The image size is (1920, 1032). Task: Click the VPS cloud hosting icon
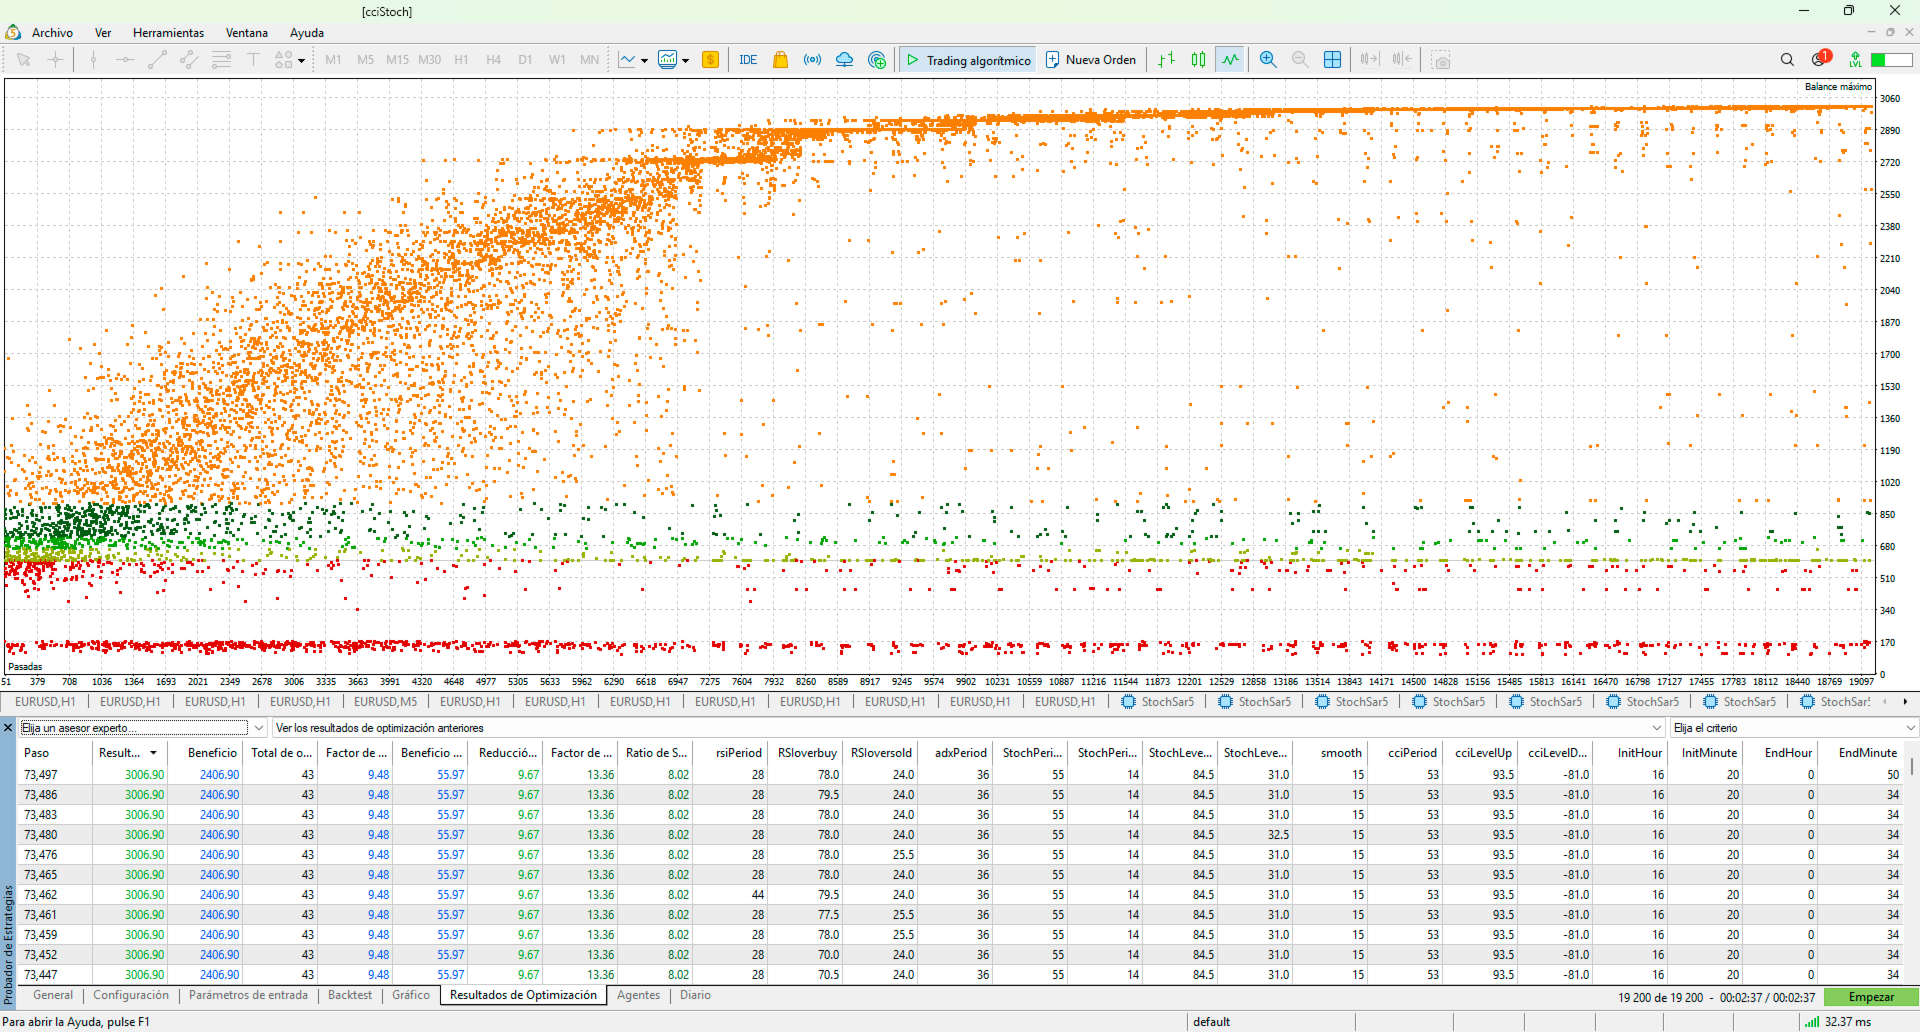pos(844,60)
